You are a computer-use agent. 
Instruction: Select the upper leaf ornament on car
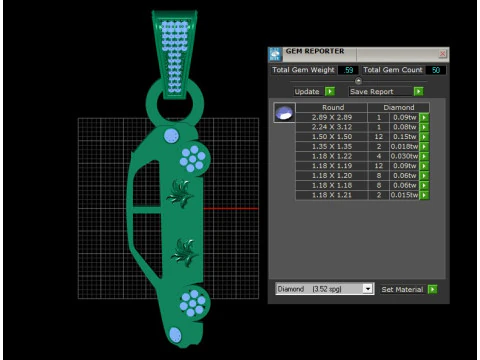pyautogui.click(x=180, y=194)
